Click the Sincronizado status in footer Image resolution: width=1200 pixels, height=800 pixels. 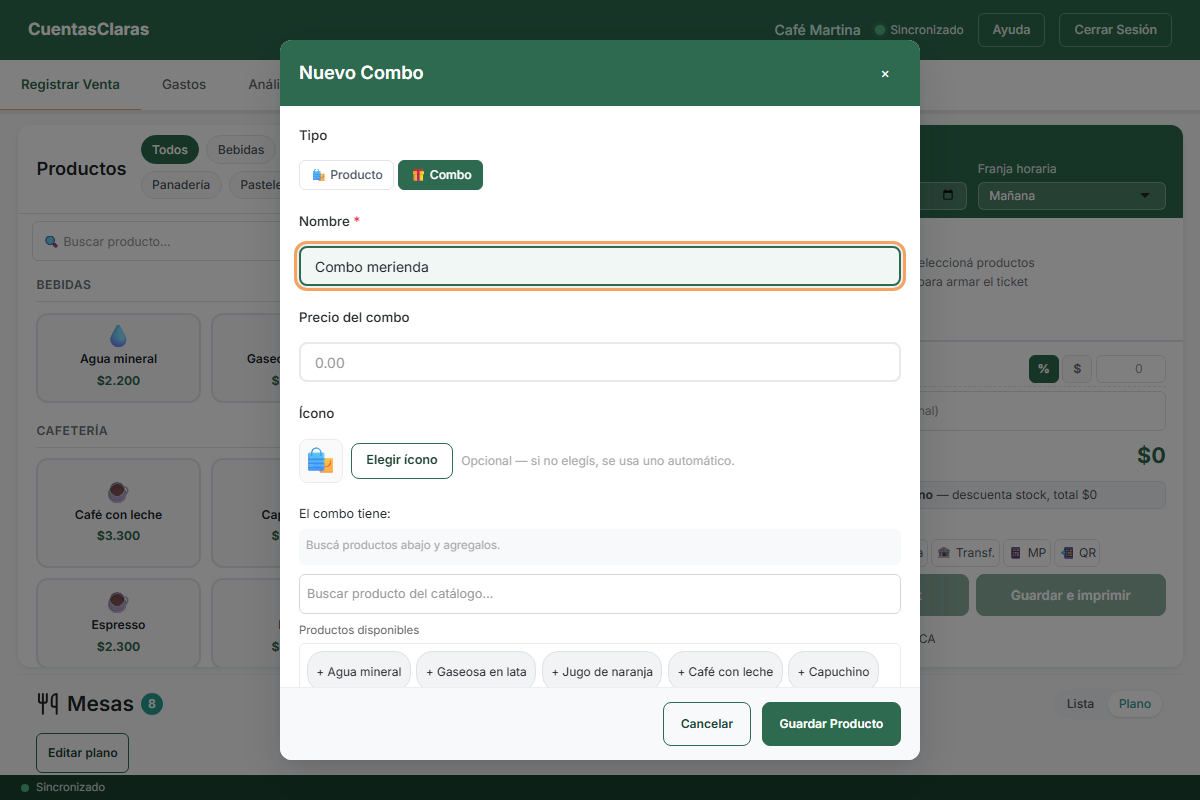click(x=62, y=787)
